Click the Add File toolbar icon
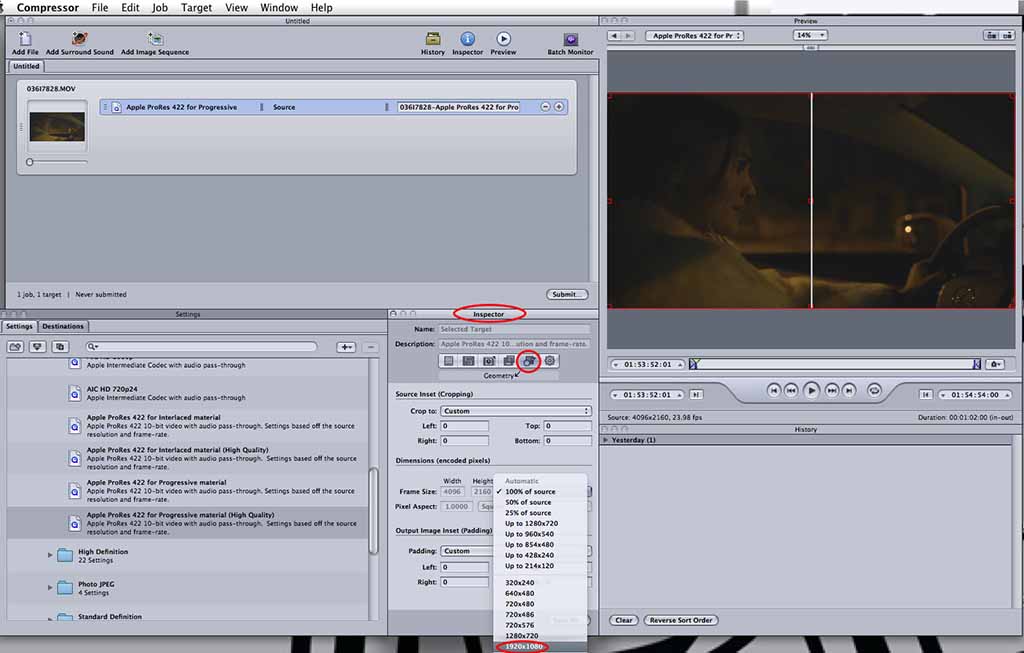Screen dimensions: 1024x653 (x=25, y=39)
